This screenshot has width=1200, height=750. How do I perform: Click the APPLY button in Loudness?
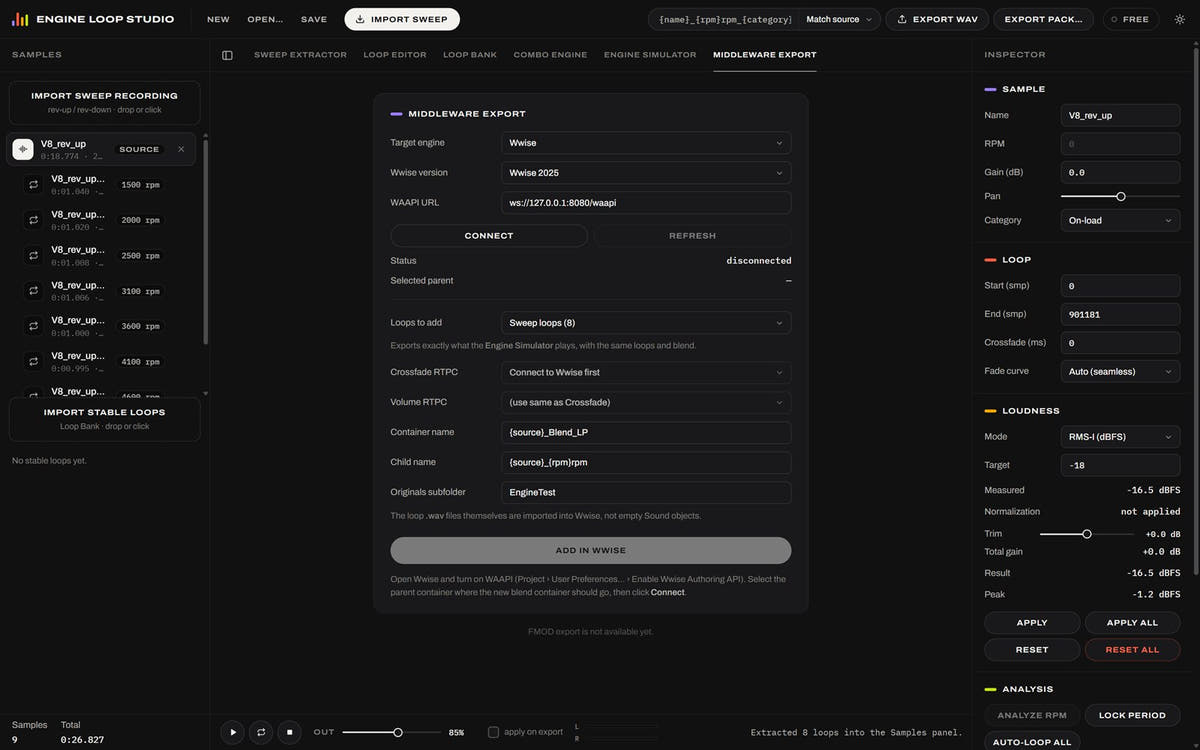coord(1032,623)
